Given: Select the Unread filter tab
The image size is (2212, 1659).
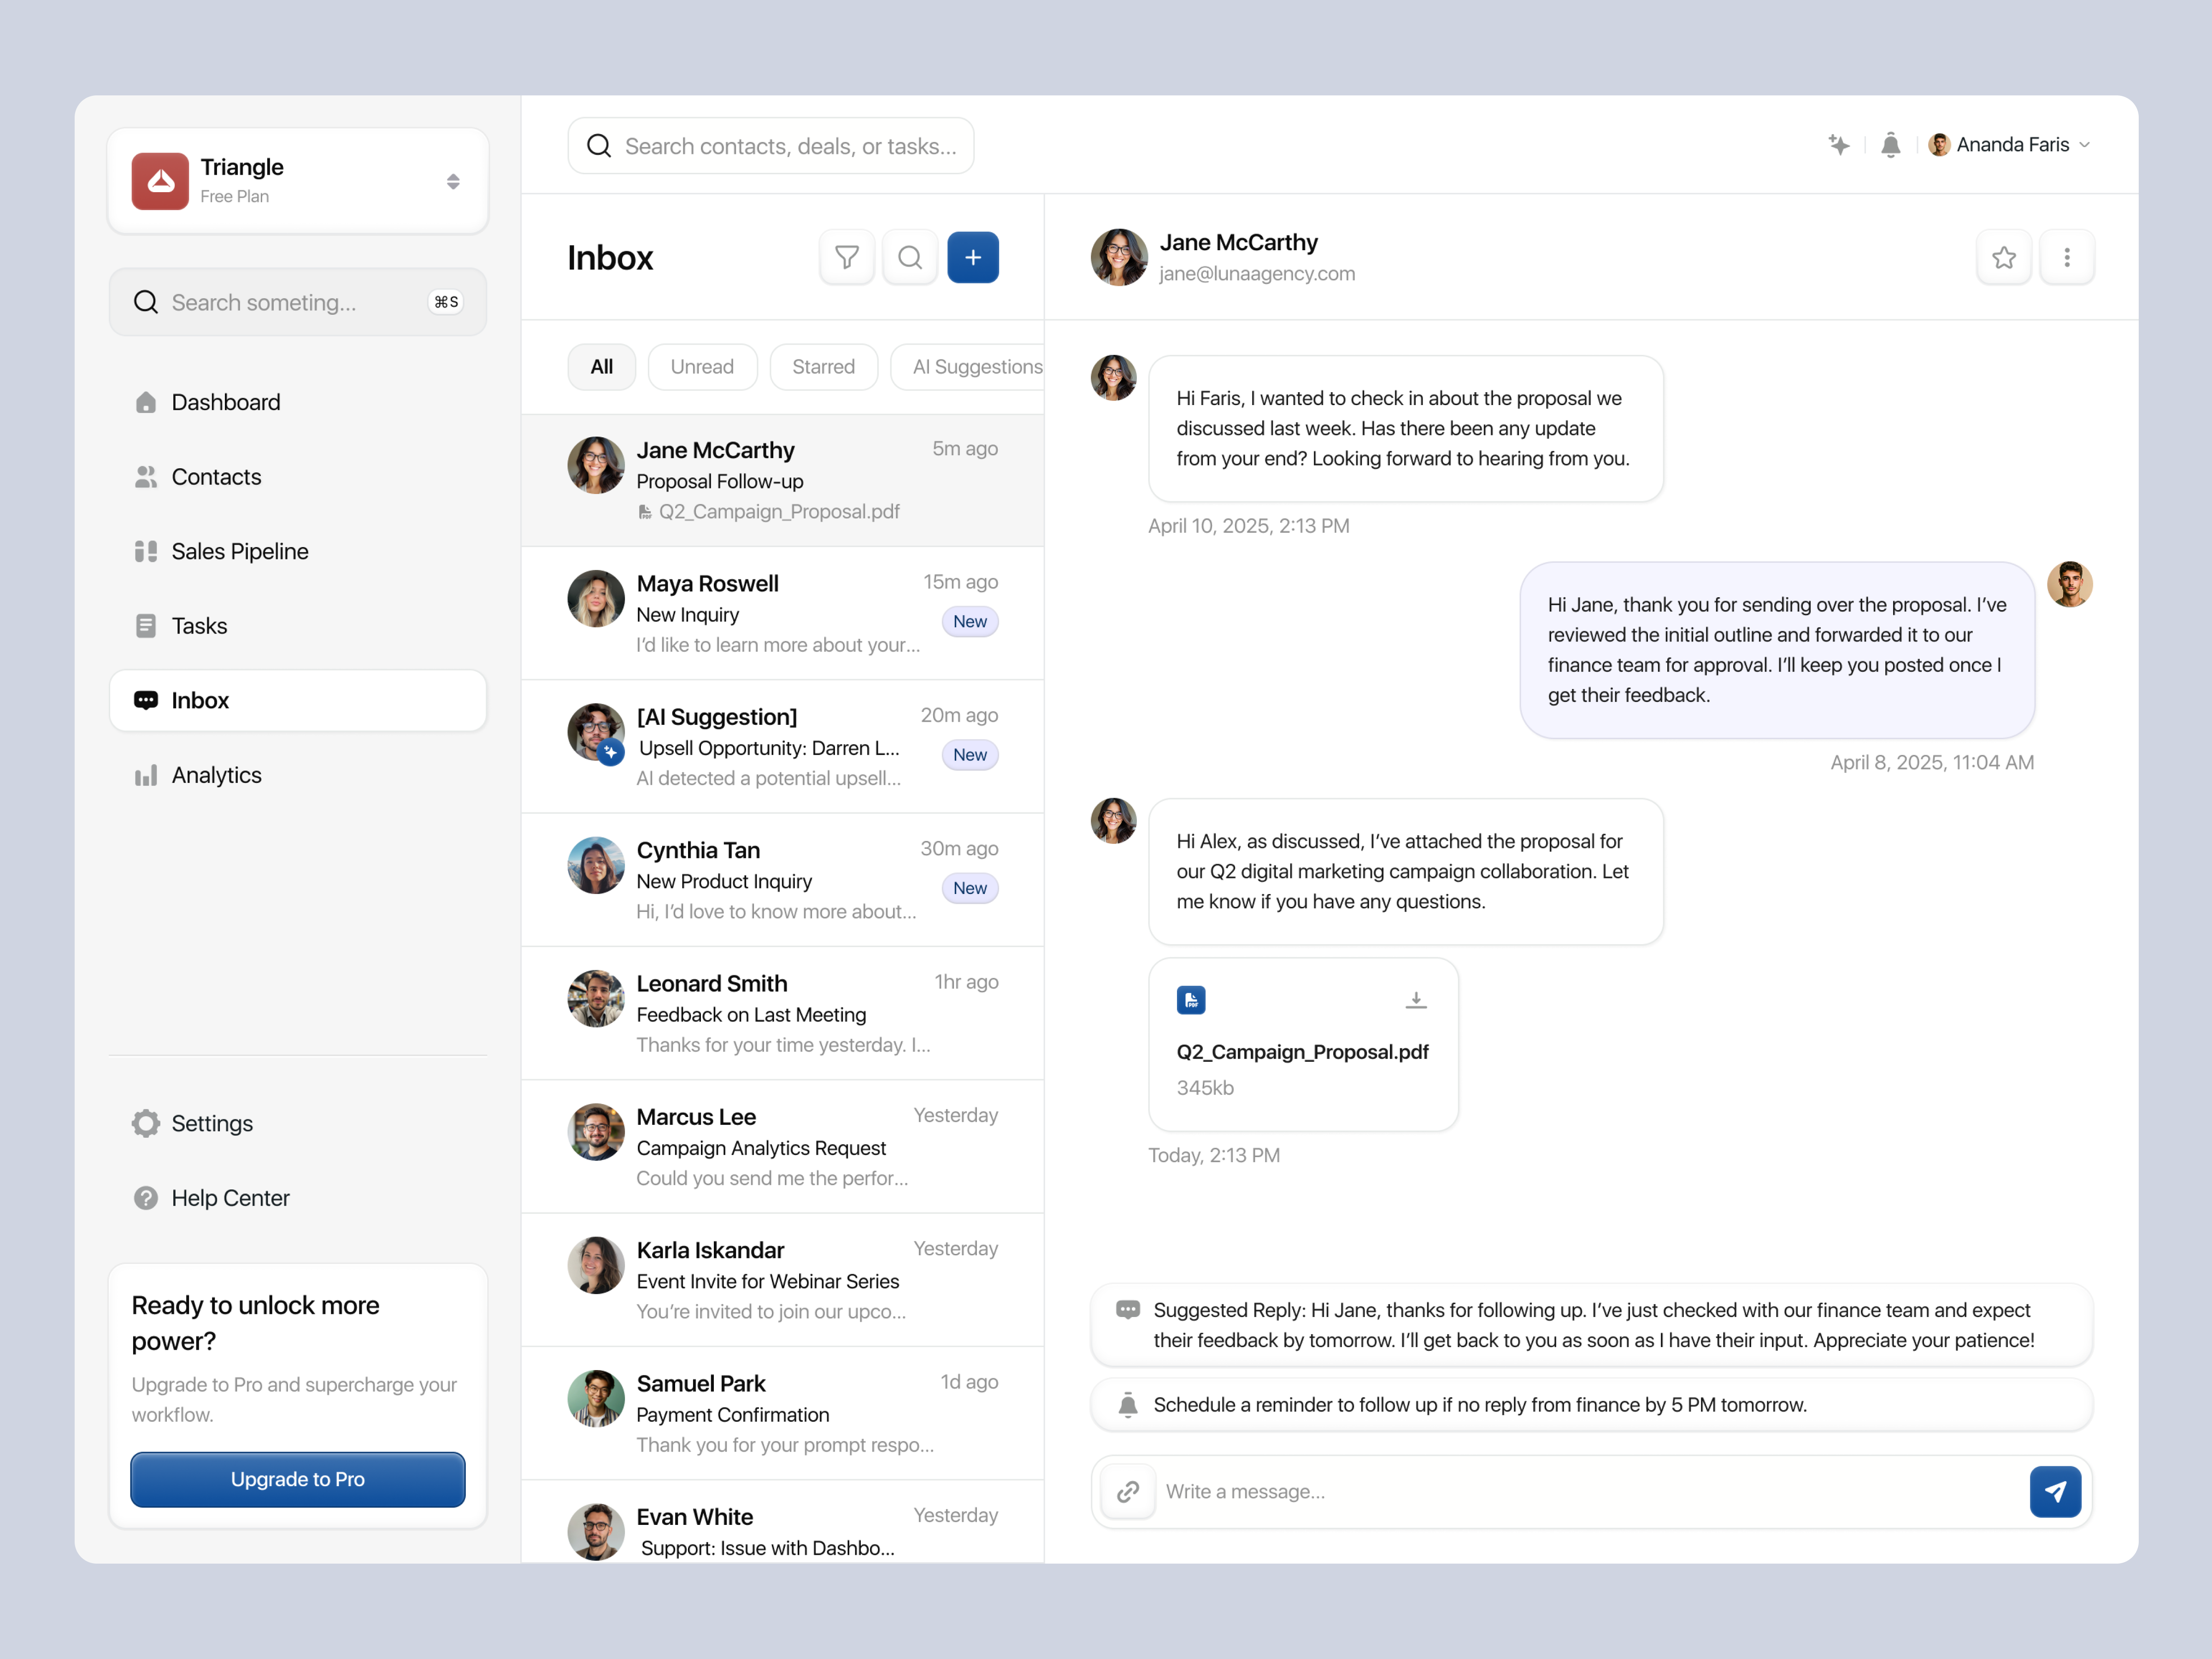Looking at the screenshot, I should click(x=702, y=367).
